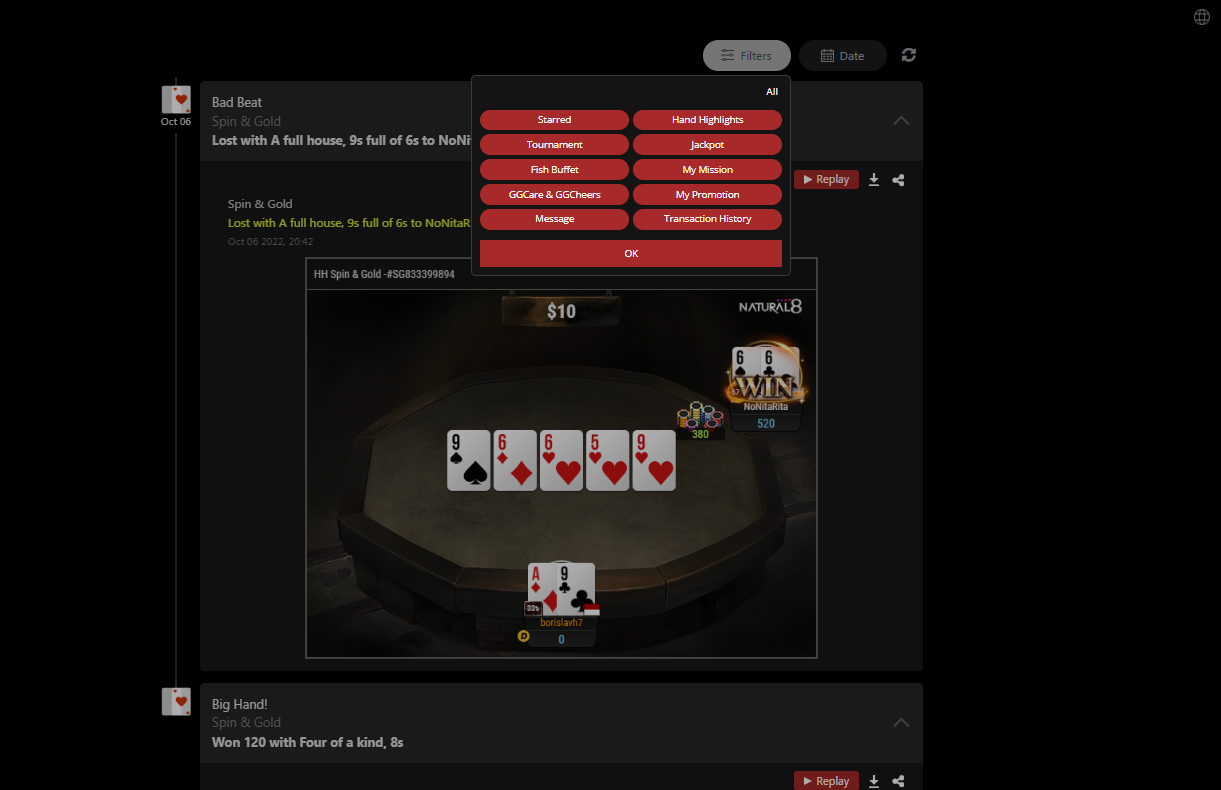Open the Filters menu button

pyautogui.click(x=747, y=56)
